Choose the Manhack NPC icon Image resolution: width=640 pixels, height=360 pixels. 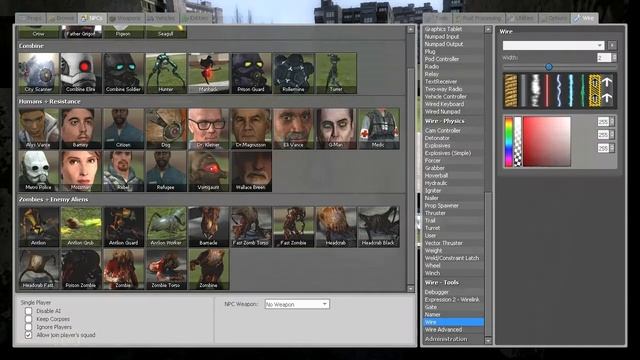click(x=208, y=73)
